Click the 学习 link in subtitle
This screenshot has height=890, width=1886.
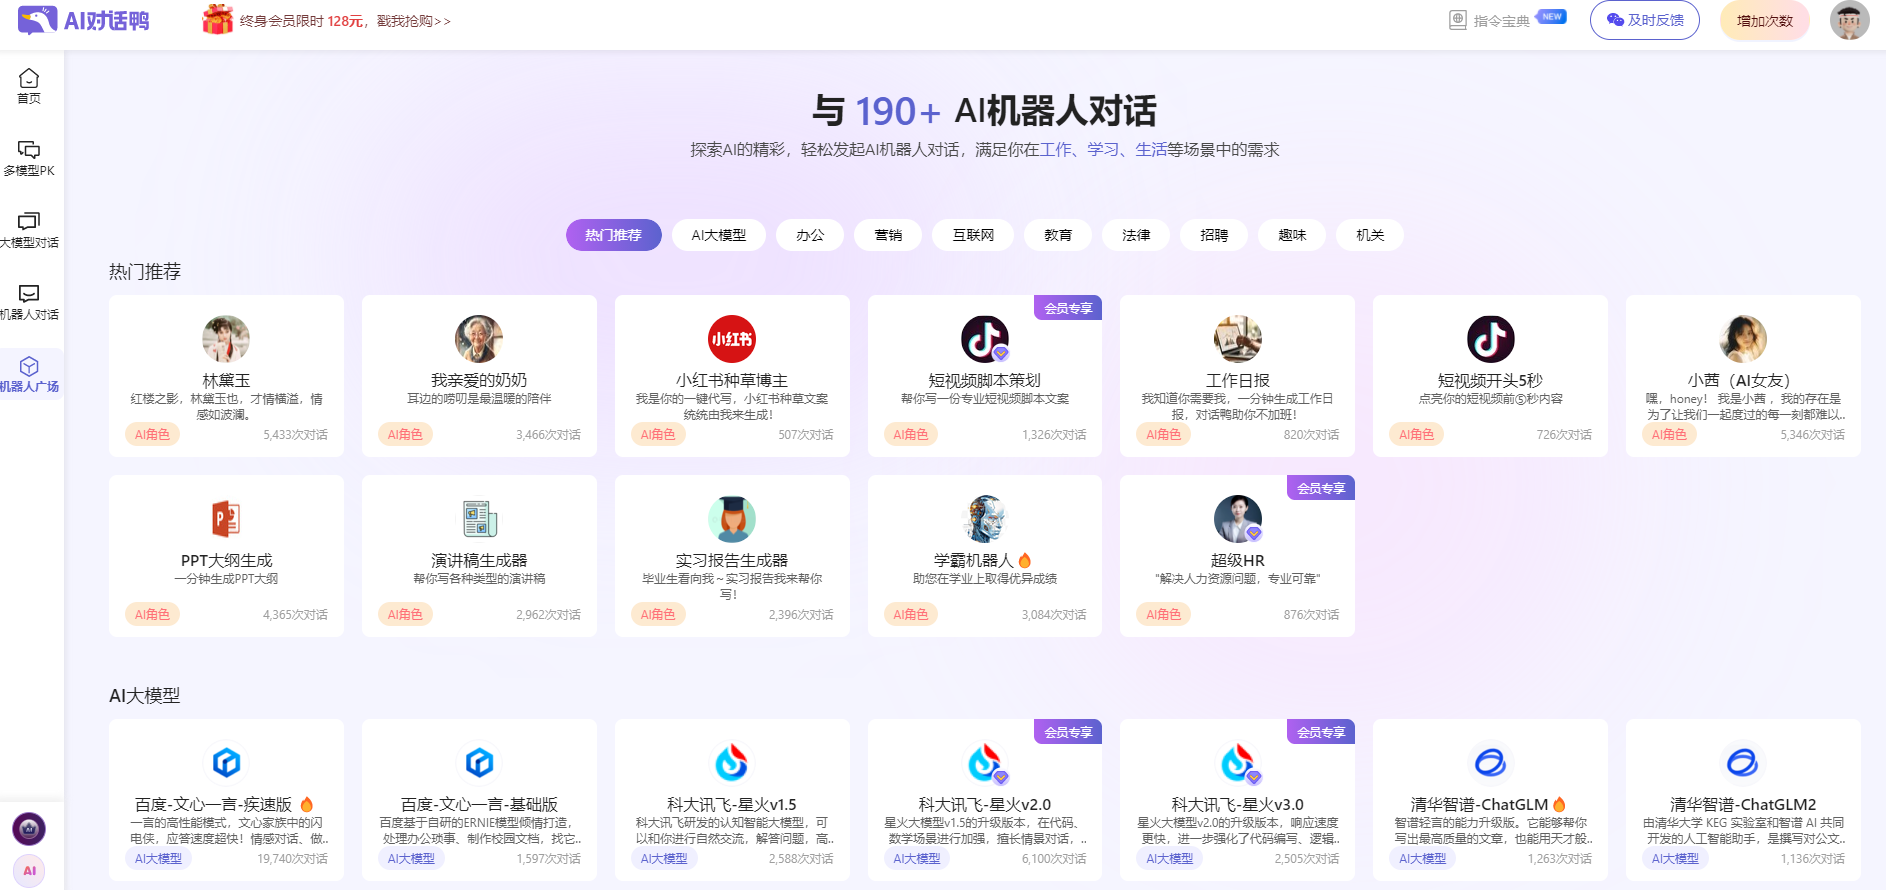pyautogui.click(x=1103, y=149)
